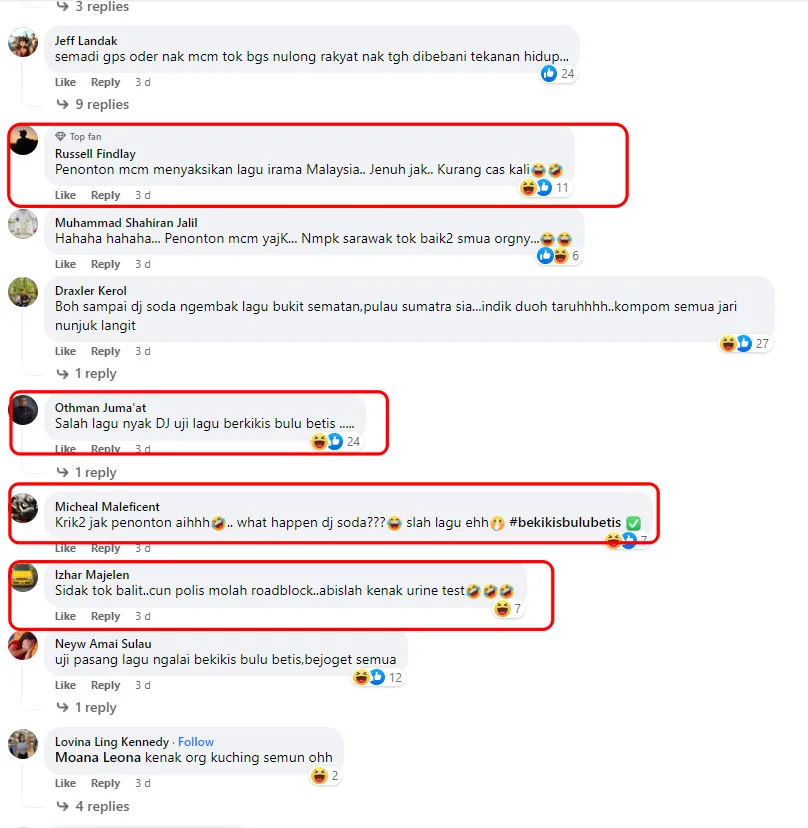The width and height of the screenshot is (808, 828).
Task: Expand the 1 reply under Draxler Kerol
Action: coord(87,373)
